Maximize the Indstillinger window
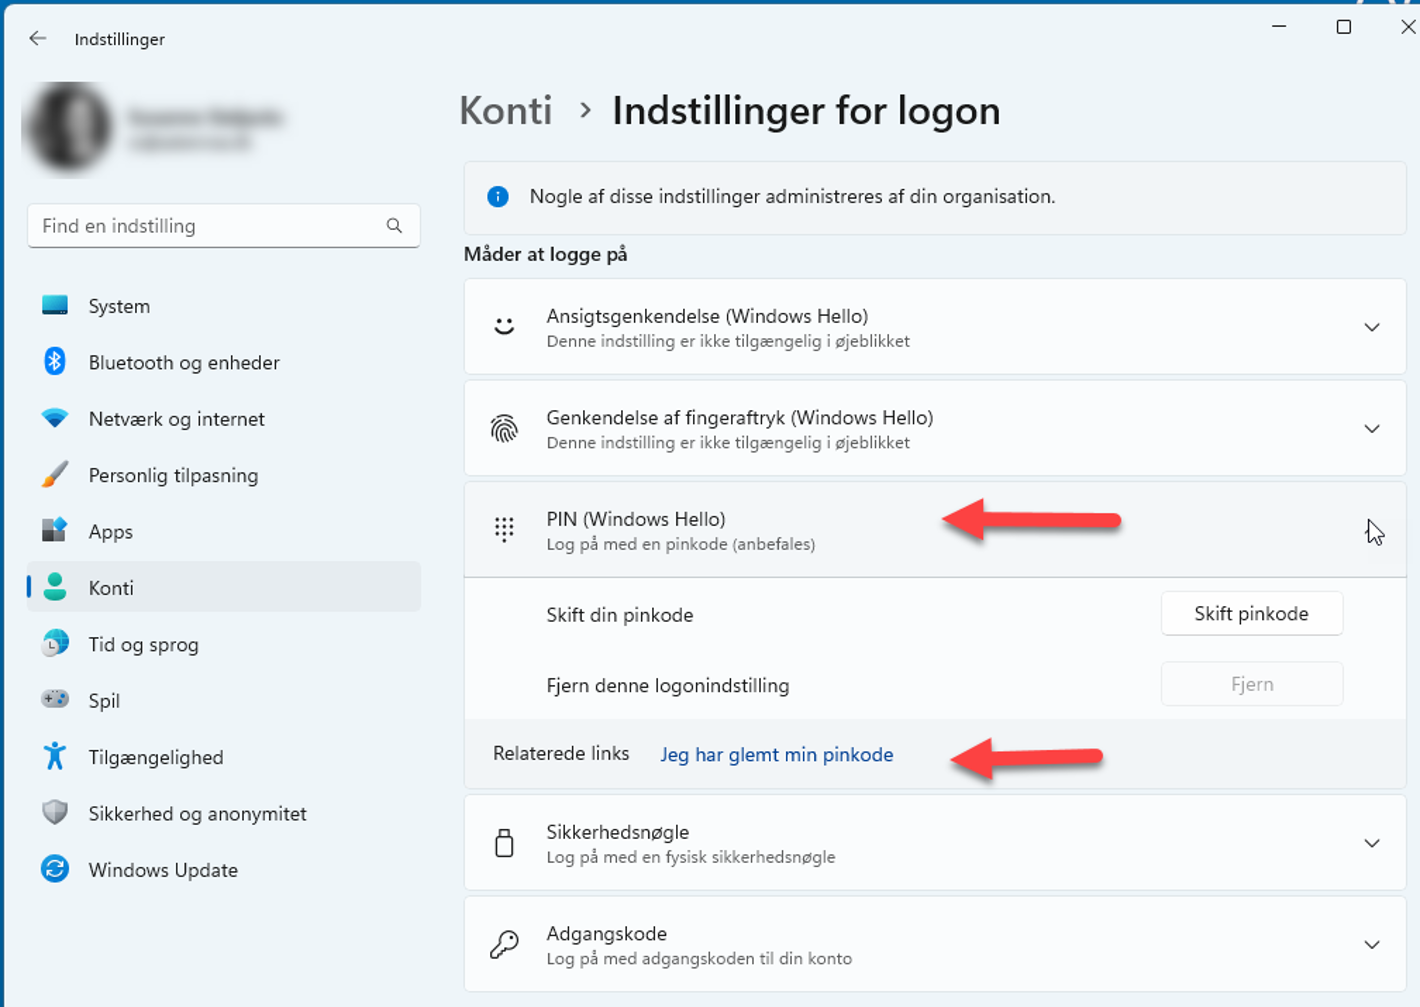1420x1007 pixels. [x=1343, y=27]
